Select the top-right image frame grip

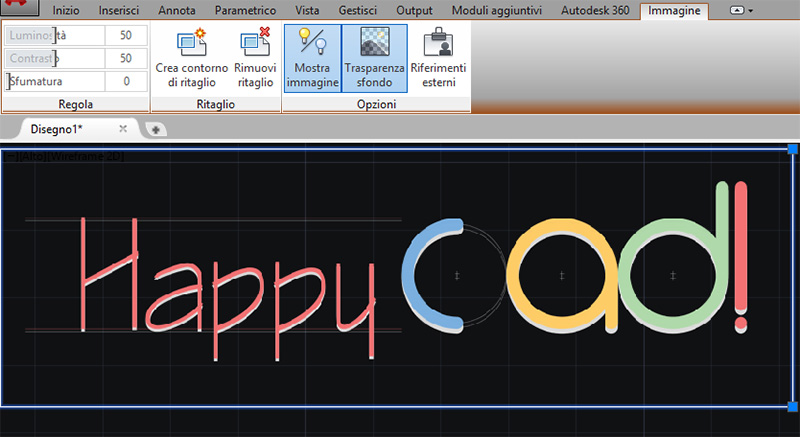[792, 149]
